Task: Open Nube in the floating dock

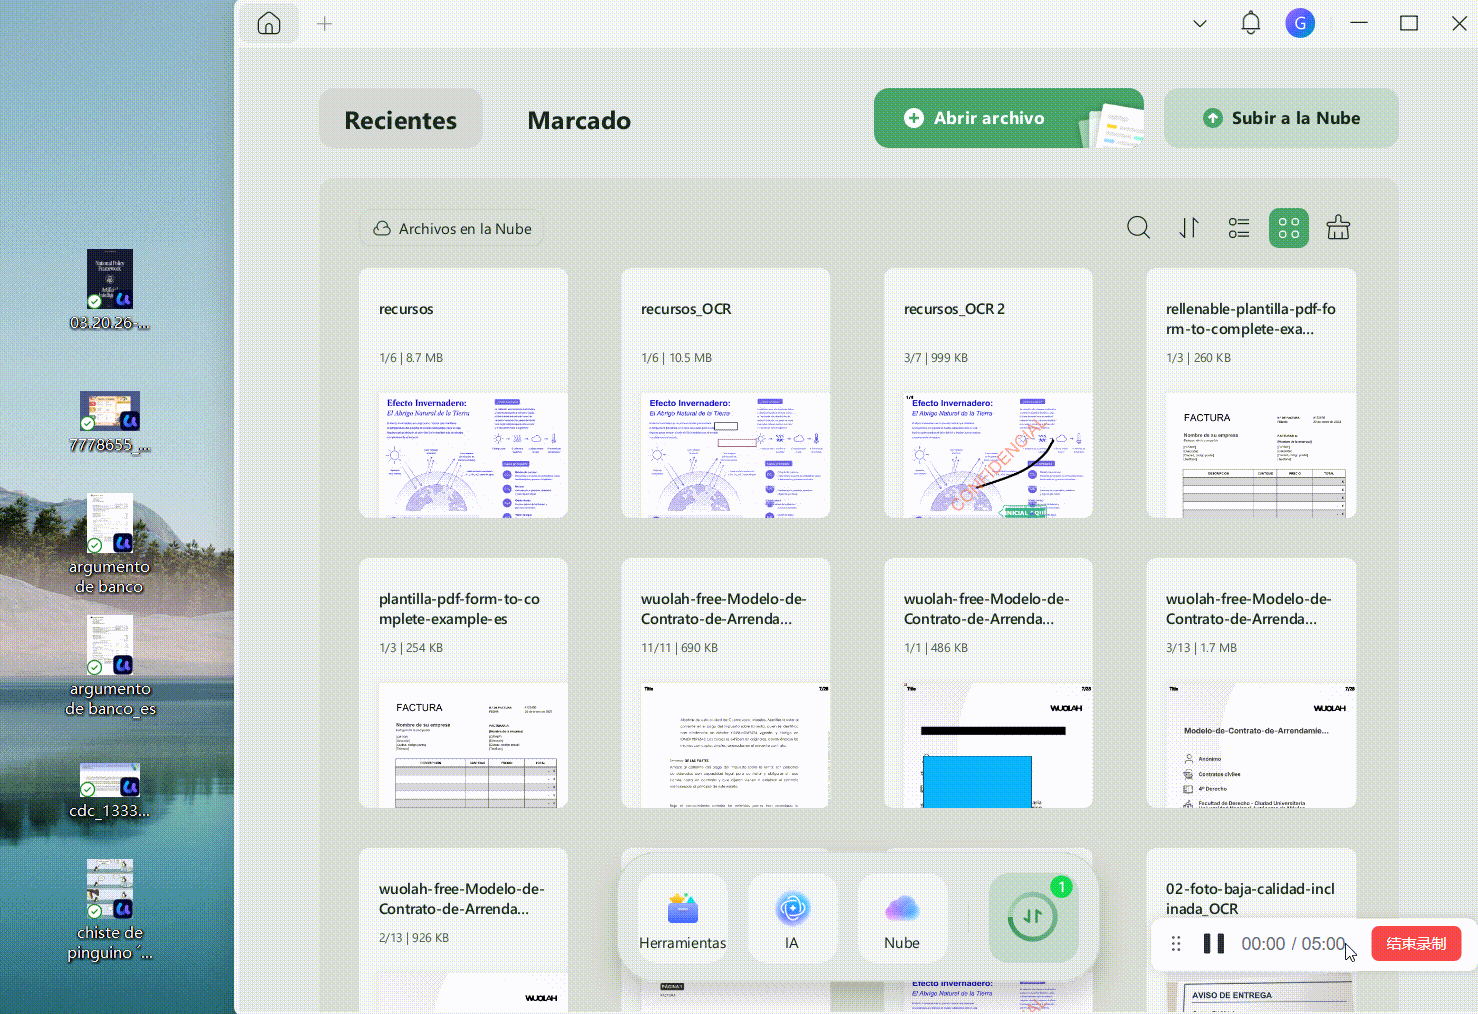Action: pos(902,919)
